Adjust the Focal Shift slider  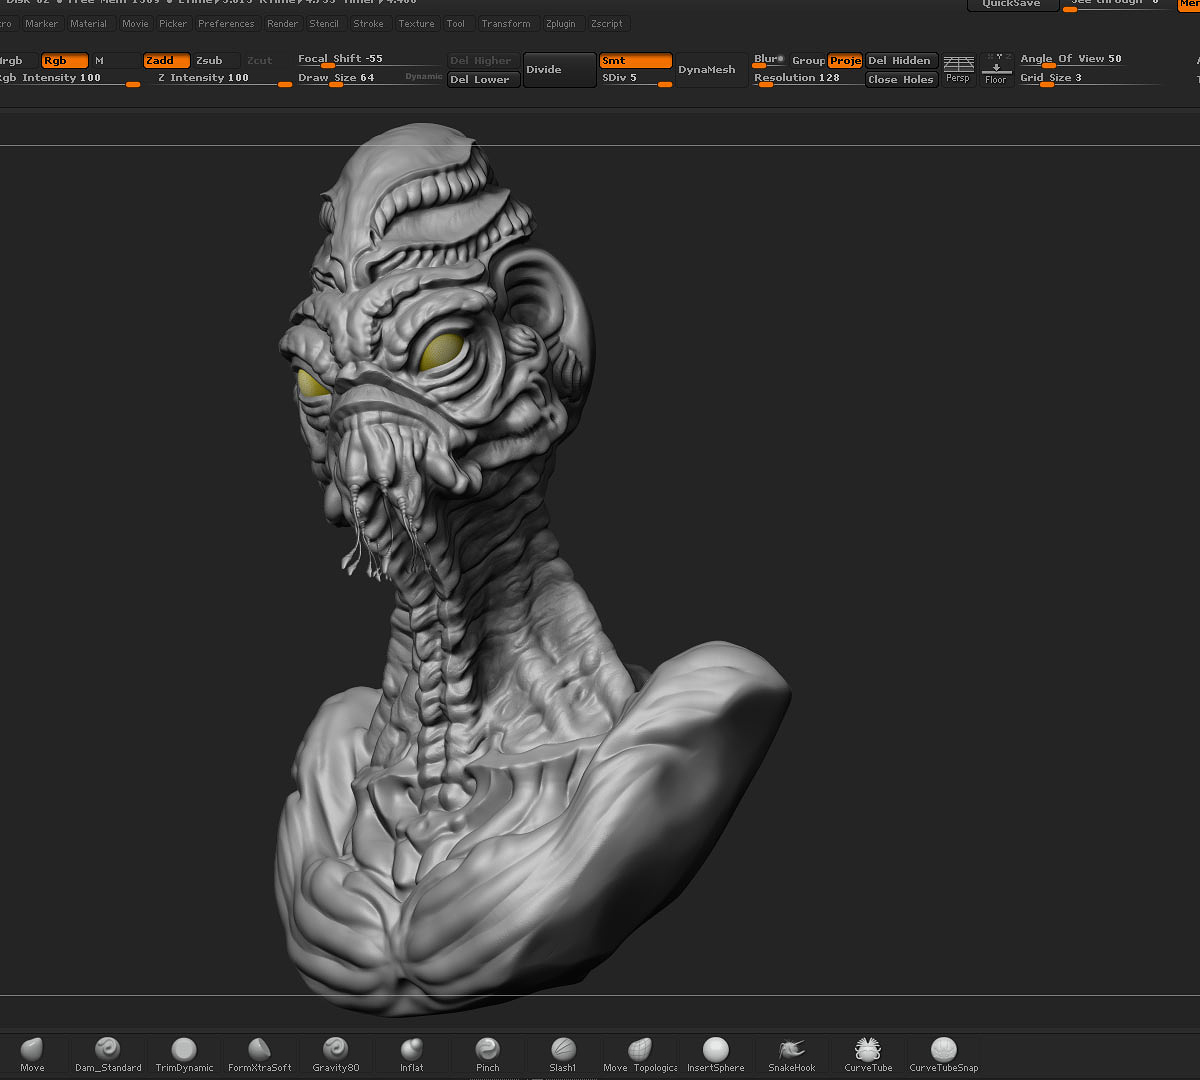point(370,60)
